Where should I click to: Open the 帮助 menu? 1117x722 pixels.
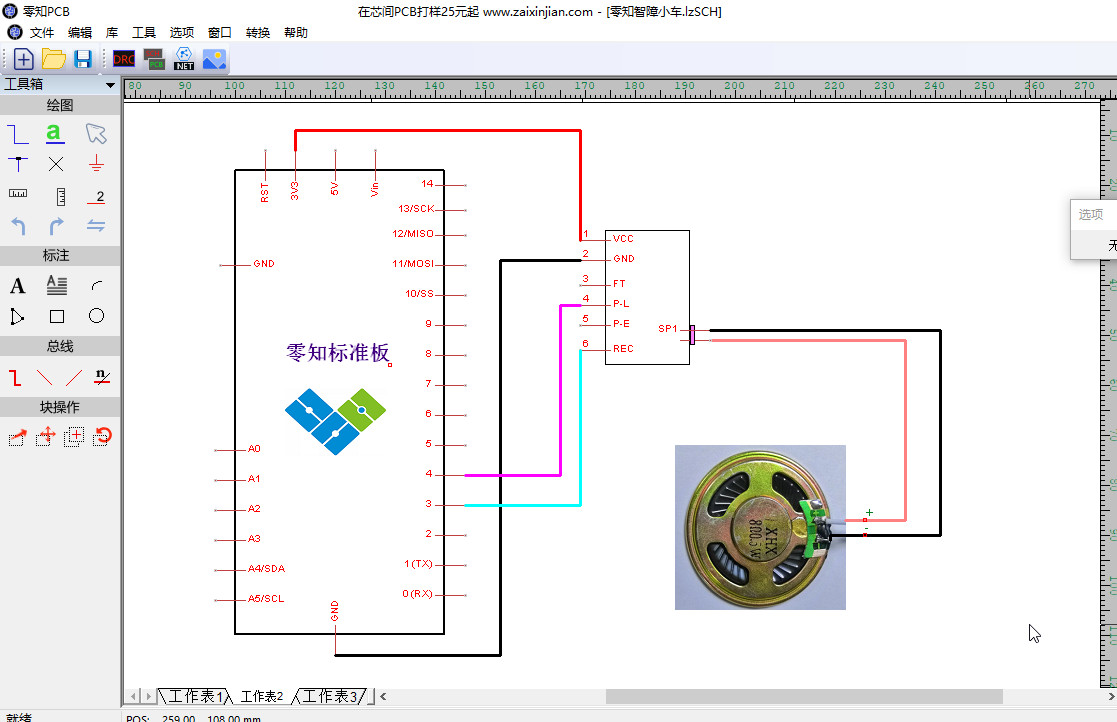[296, 33]
